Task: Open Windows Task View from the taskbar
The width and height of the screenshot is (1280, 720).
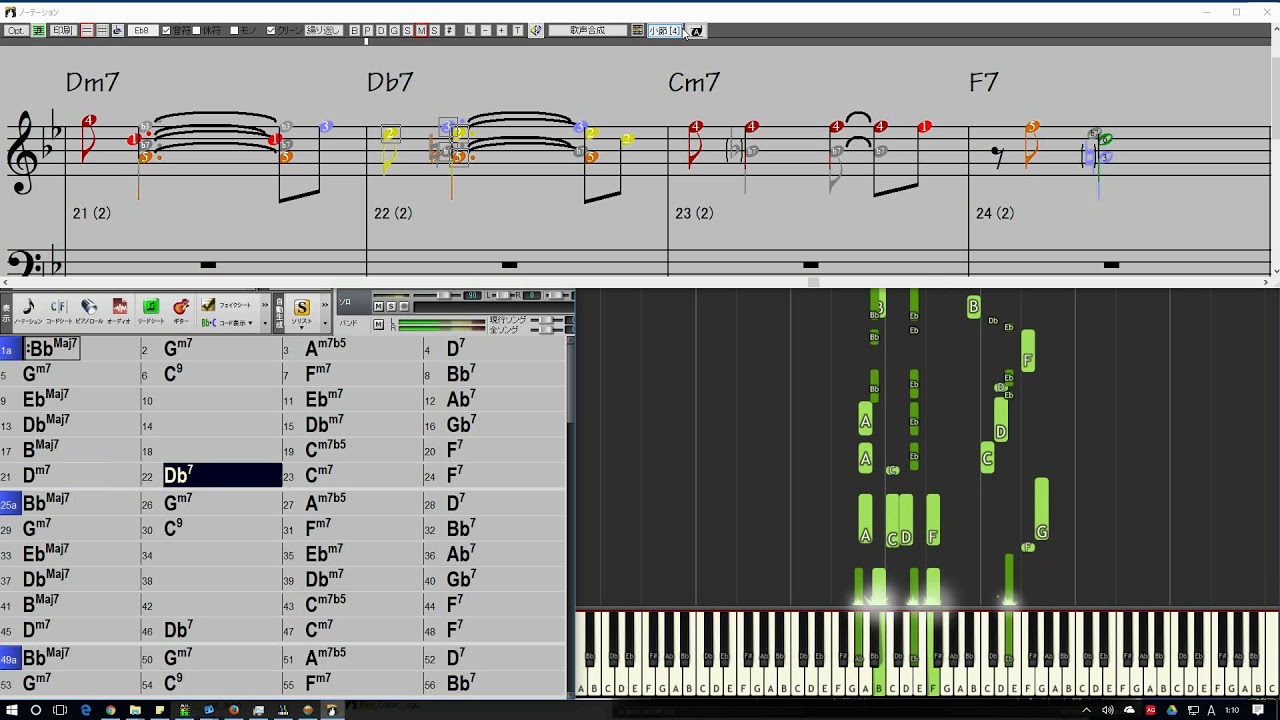Action: pos(60,710)
